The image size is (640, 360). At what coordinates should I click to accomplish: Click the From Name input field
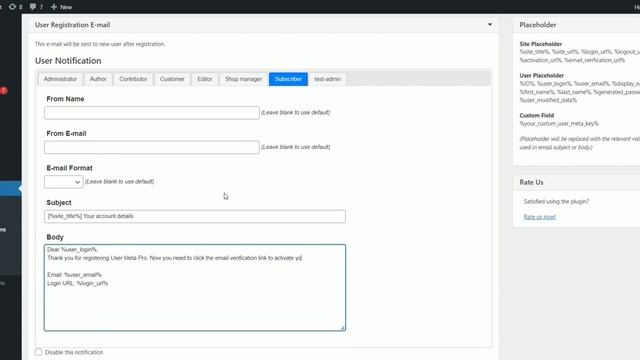click(152, 113)
